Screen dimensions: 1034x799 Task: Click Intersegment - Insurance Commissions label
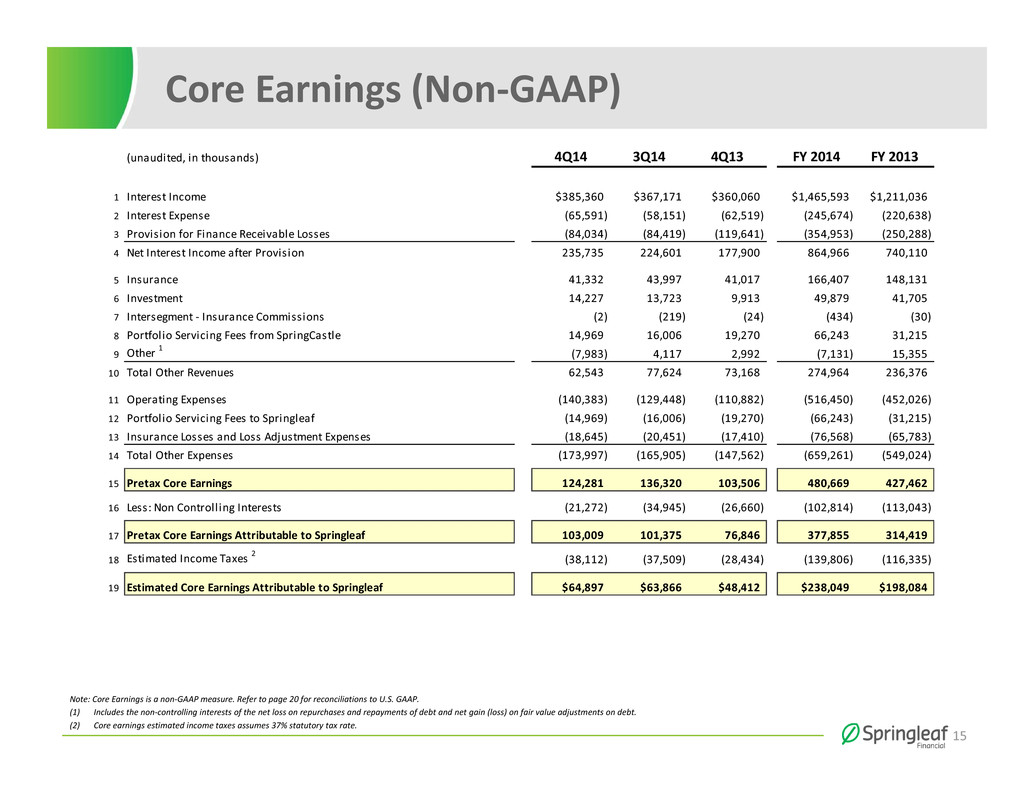226,316
